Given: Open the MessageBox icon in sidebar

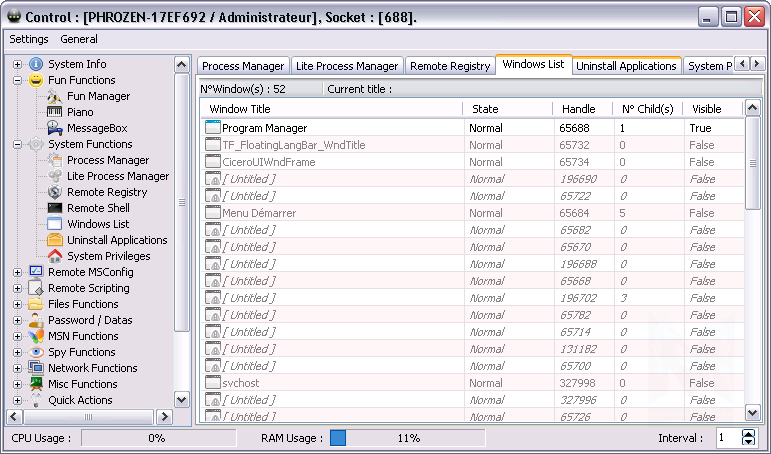Looking at the screenshot, I should click(55, 128).
